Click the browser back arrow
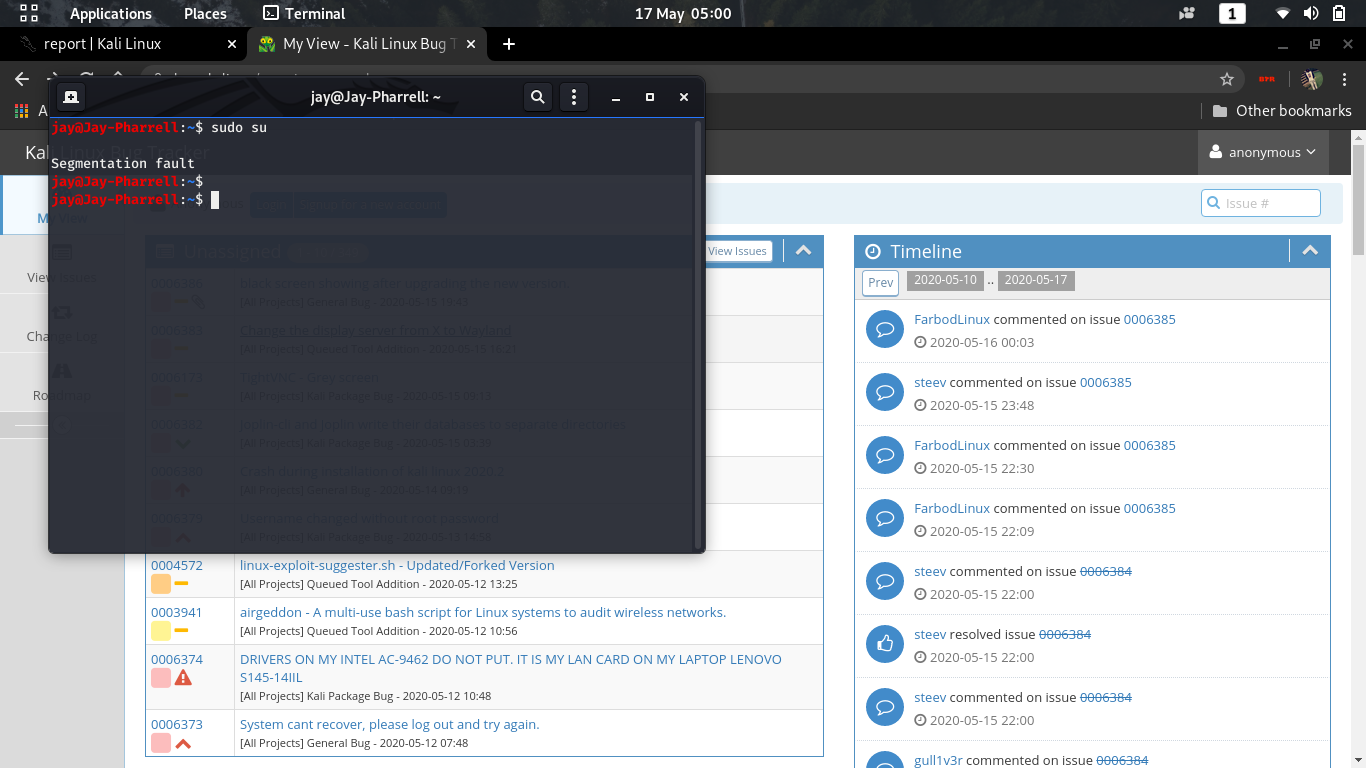Image resolution: width=1366 pixels, height=768 pixels. pos(22,79)
